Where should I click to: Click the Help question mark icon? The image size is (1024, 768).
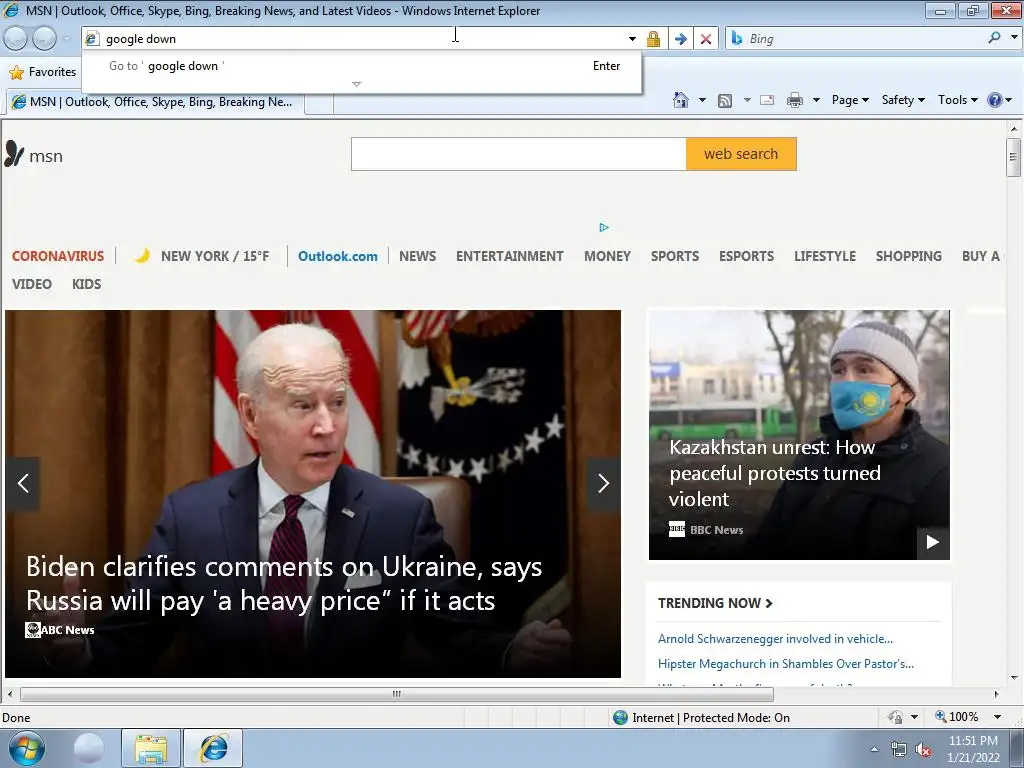coord(995,100)
